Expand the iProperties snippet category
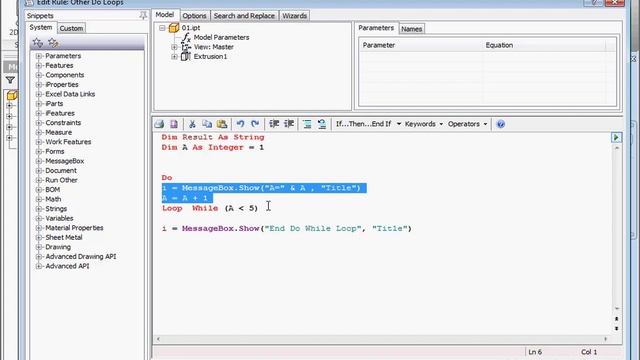 39,84
